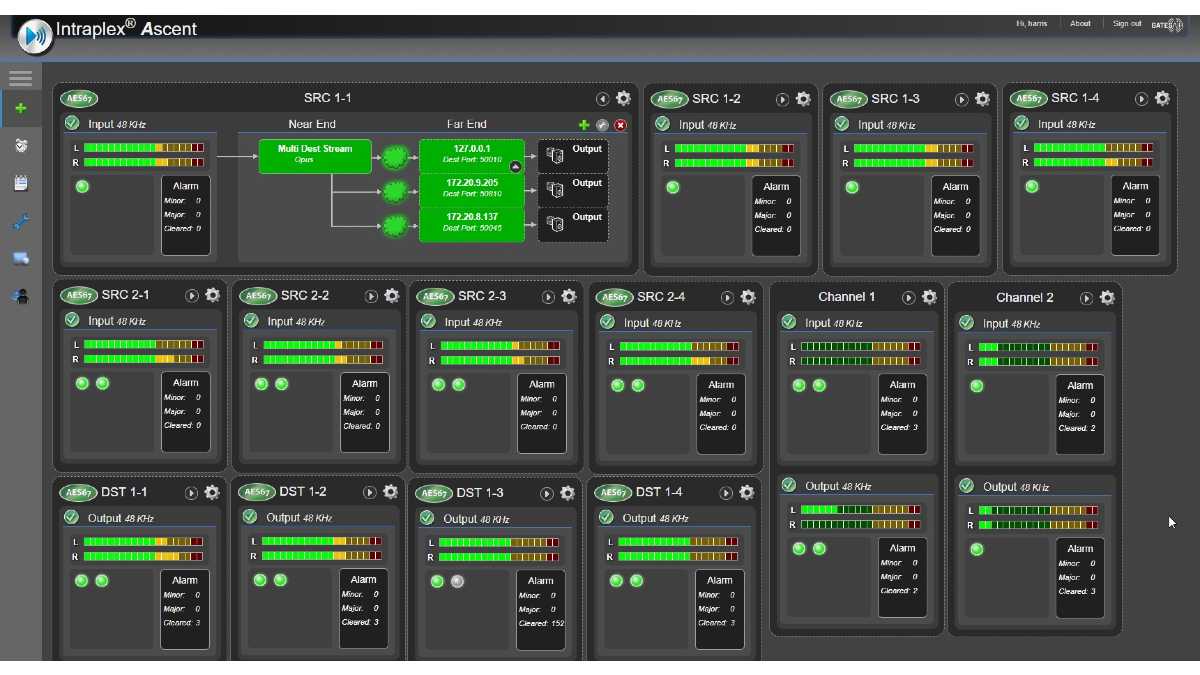
Task: Expand the SRC 2-4 panel arrow
Action: pyautogui.click(x=726, y=298)
